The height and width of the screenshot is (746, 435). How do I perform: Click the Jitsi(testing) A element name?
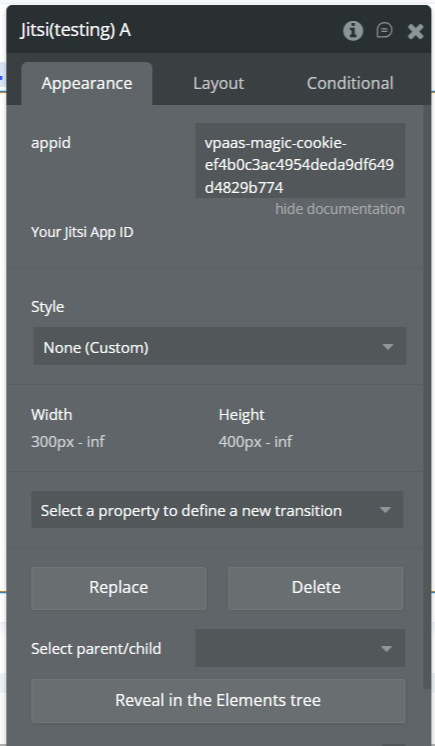pos(76,30)
